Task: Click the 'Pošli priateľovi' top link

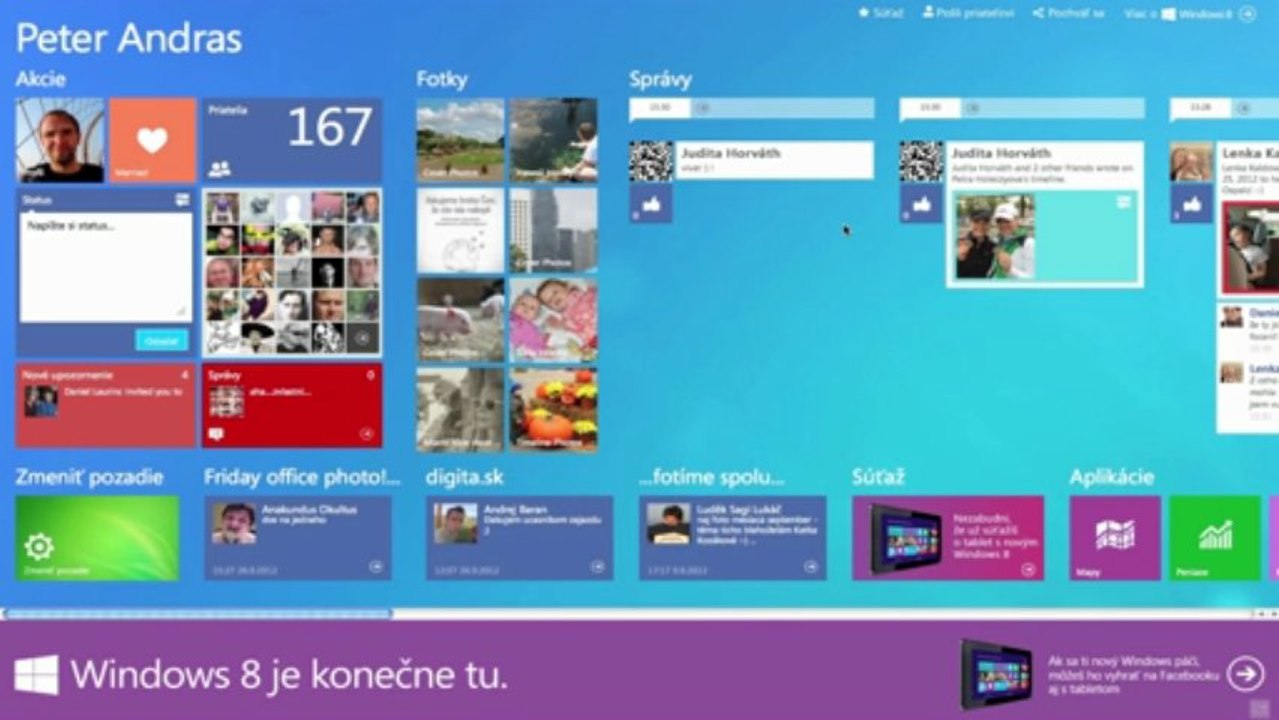Action: coord(968,13)
